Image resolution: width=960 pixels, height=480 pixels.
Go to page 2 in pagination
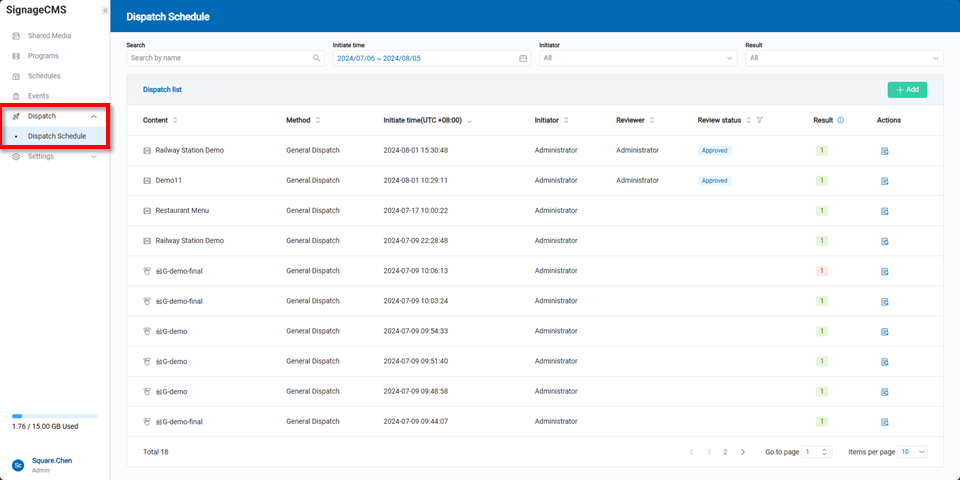coord(725,452)
